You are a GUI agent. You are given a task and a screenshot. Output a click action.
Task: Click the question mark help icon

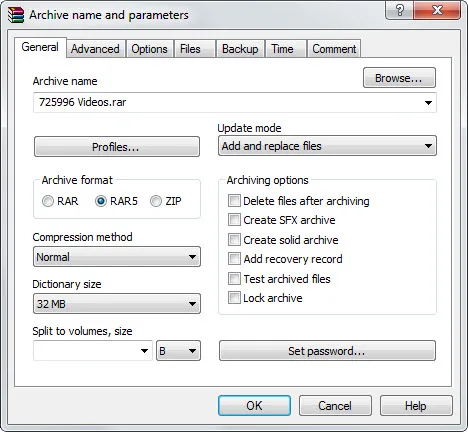[399, 10]
